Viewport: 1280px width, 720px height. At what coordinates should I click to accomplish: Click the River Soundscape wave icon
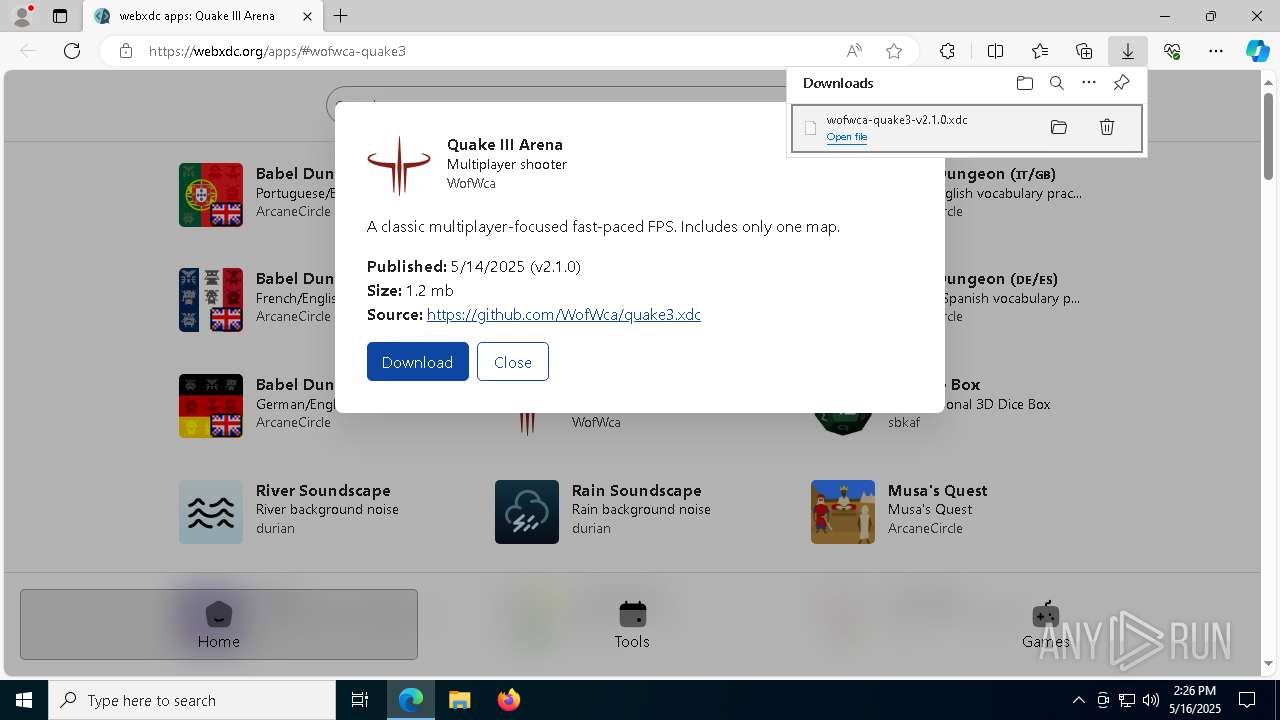[211, 512]
